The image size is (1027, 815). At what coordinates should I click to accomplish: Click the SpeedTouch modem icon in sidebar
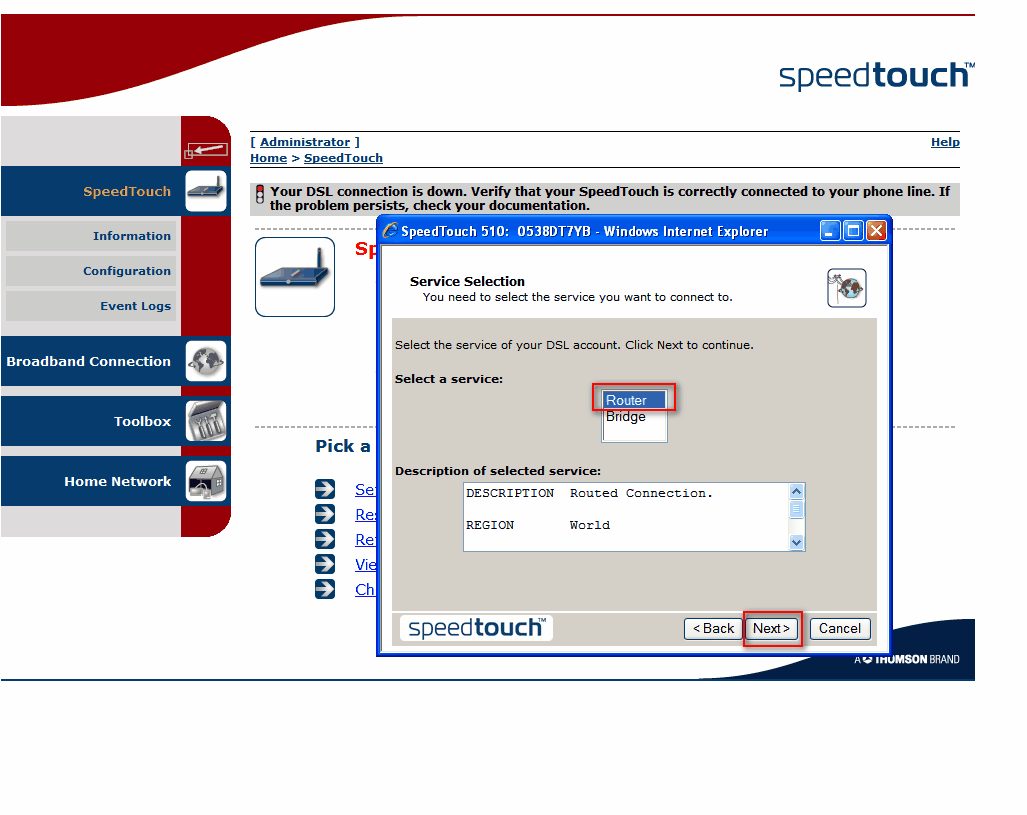pos(206,191)
